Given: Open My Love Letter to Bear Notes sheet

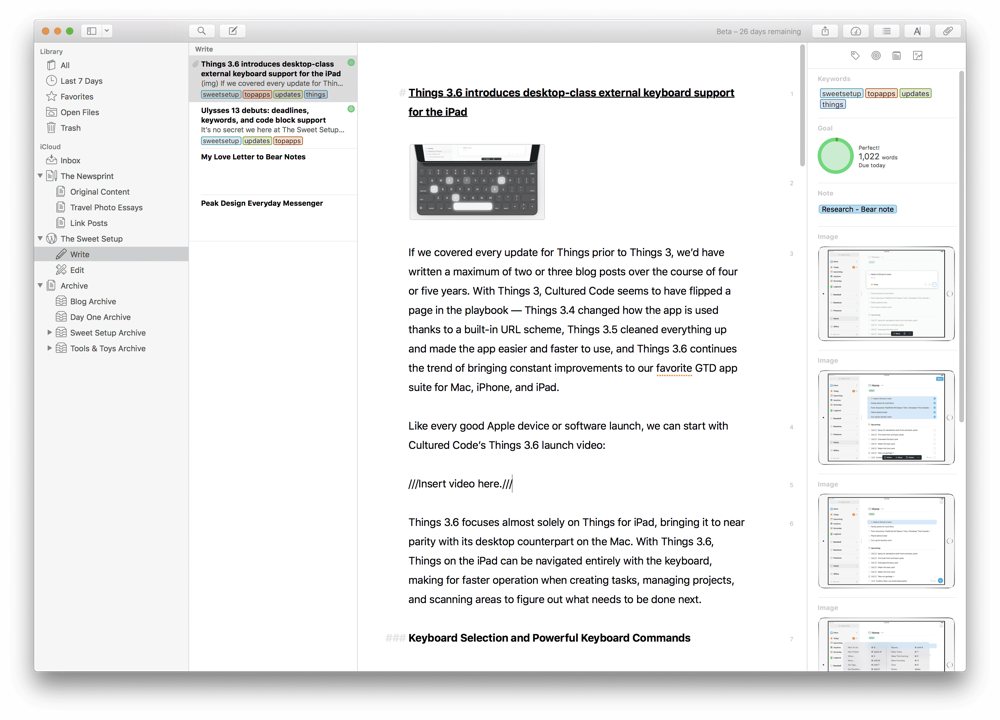Looking at the screenshot, I should [273, 172].
